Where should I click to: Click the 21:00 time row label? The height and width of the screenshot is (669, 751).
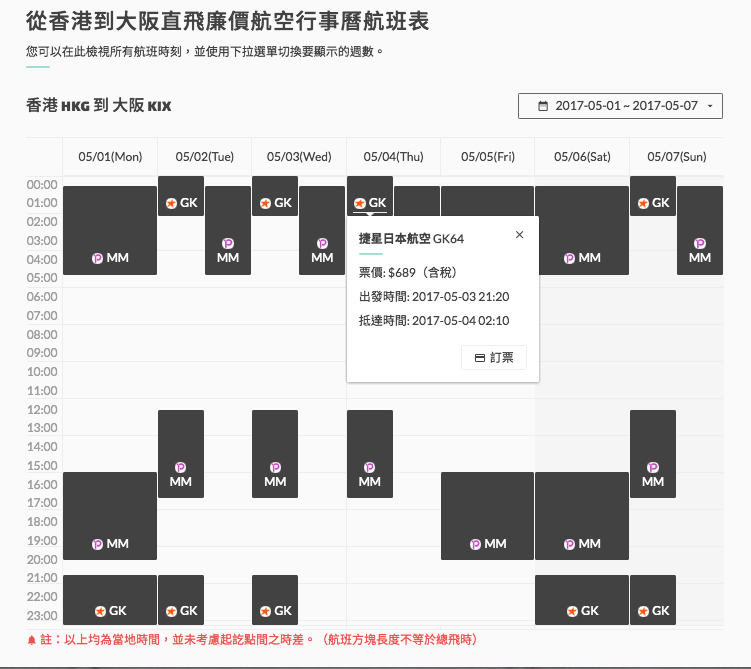42,578
